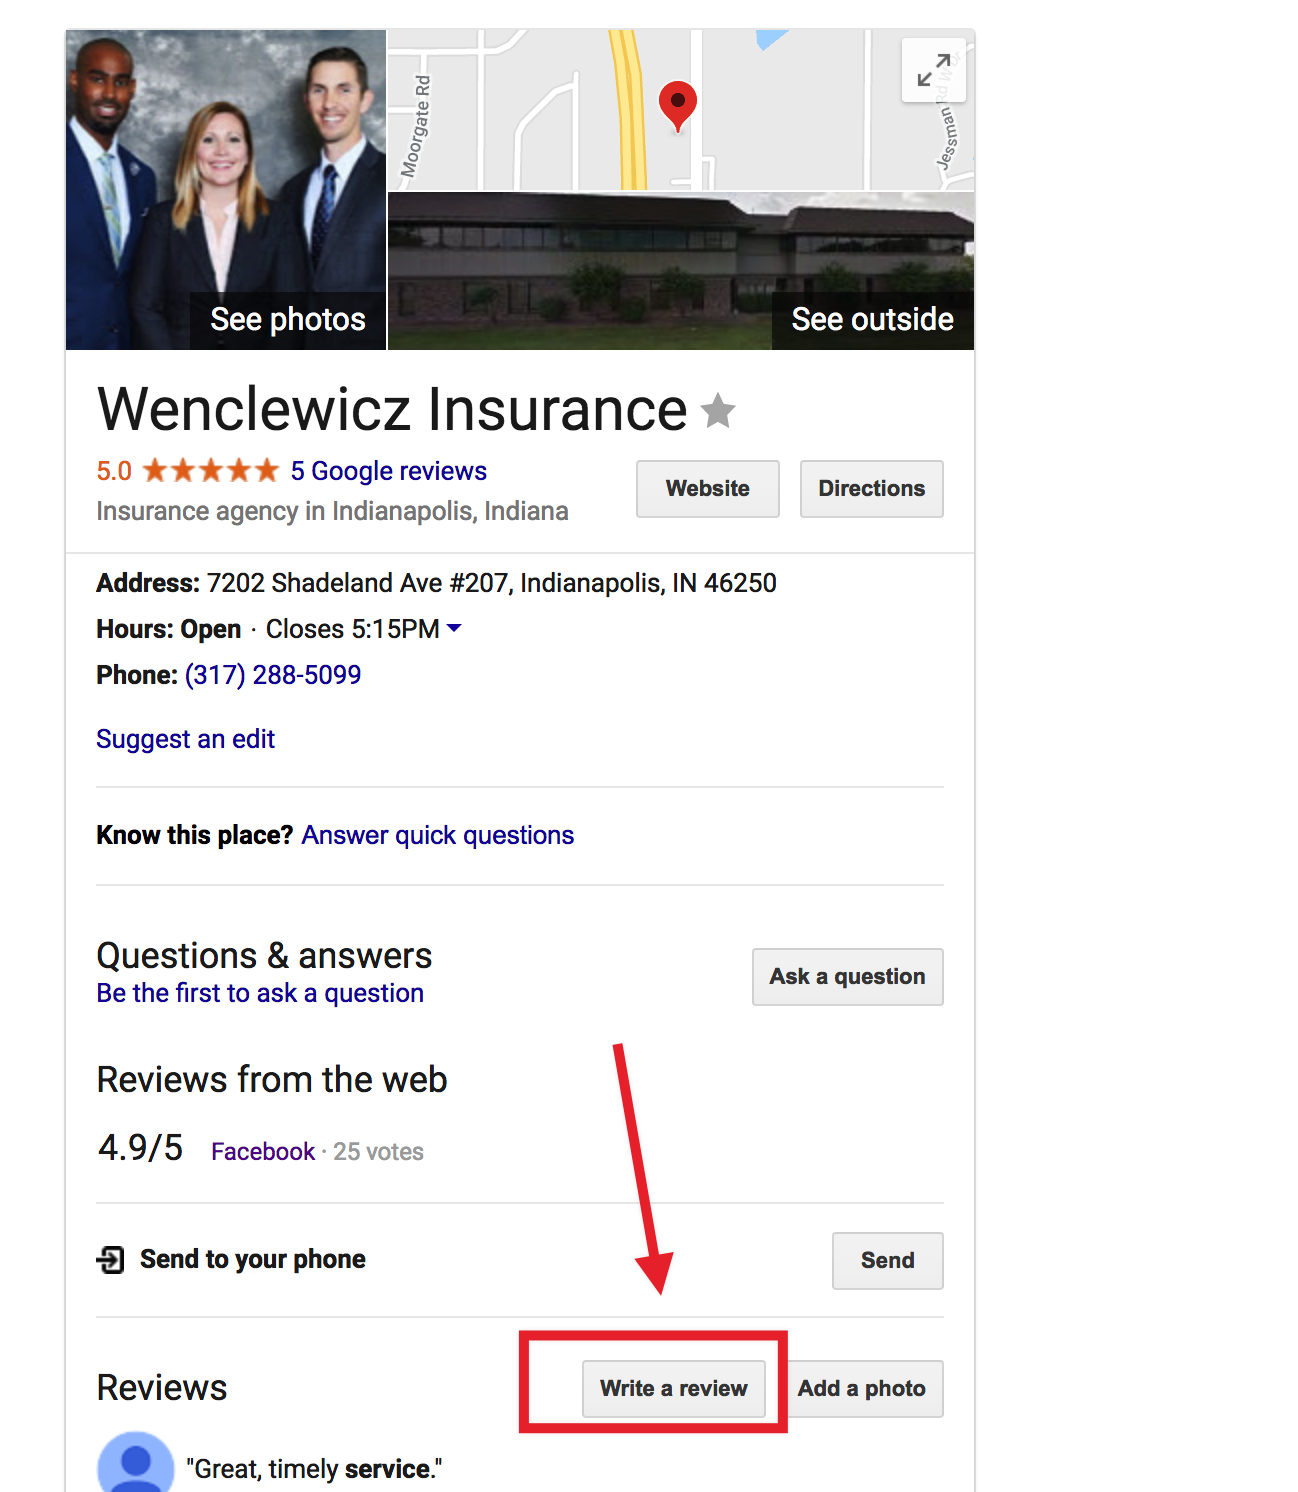Open the See outside street view
The width and height of the screenshot is (1298, 1492).
pyautogui.click(x=681, y=271)
